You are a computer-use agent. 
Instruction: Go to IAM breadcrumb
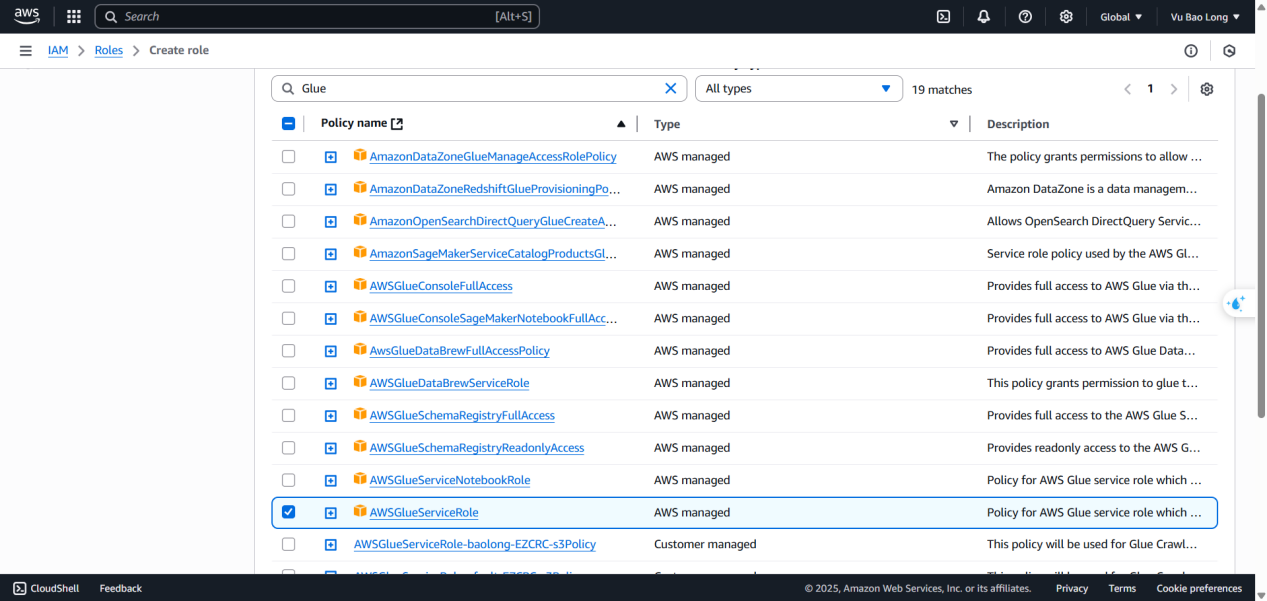pos(58,50)
